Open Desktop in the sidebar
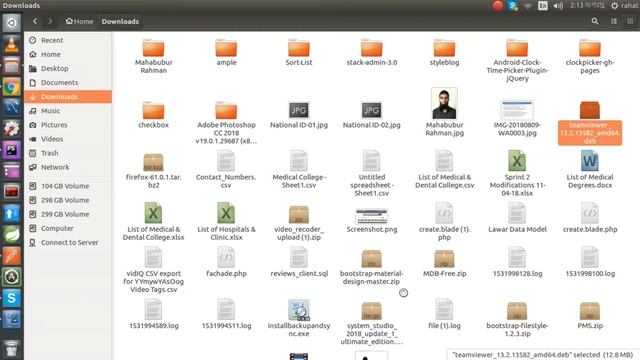The width and height of the screenshot is (640, 360). (x=68, y=69)
